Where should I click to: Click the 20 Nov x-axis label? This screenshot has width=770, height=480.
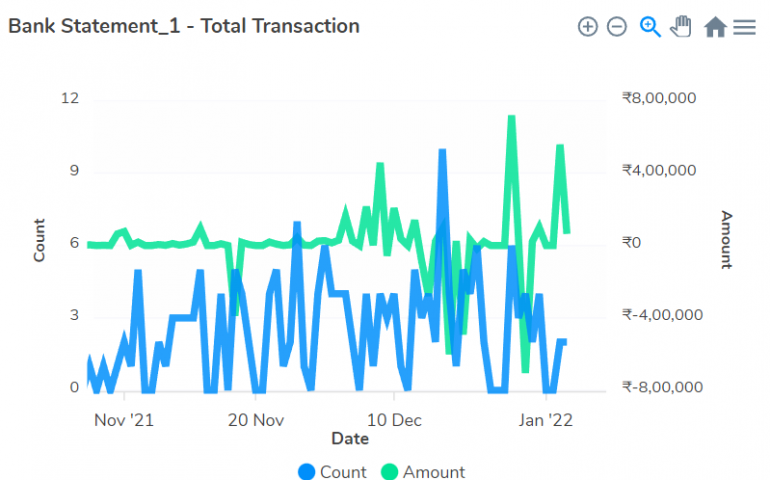[x=257, y=420]
